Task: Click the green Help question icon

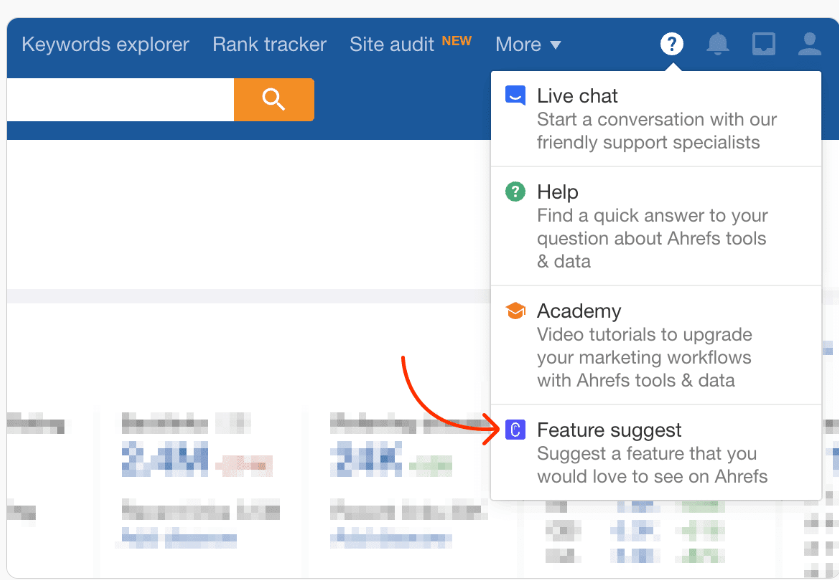Action: pyautogui.click(x=515, y=192)
